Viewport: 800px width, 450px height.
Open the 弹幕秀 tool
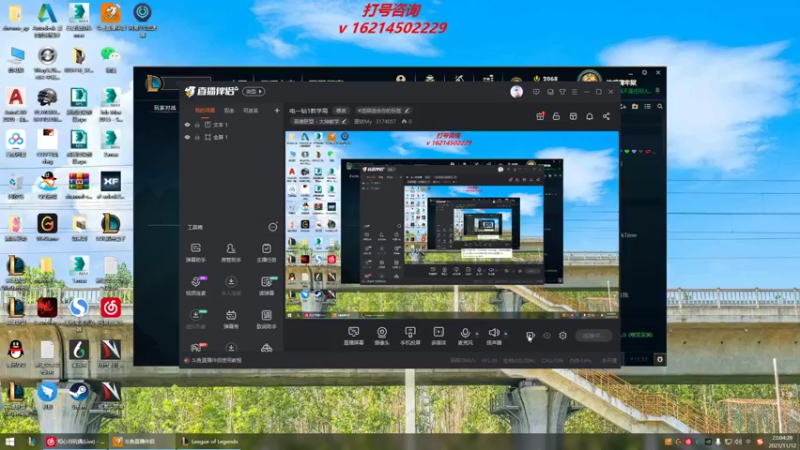(x=231, y=319)
